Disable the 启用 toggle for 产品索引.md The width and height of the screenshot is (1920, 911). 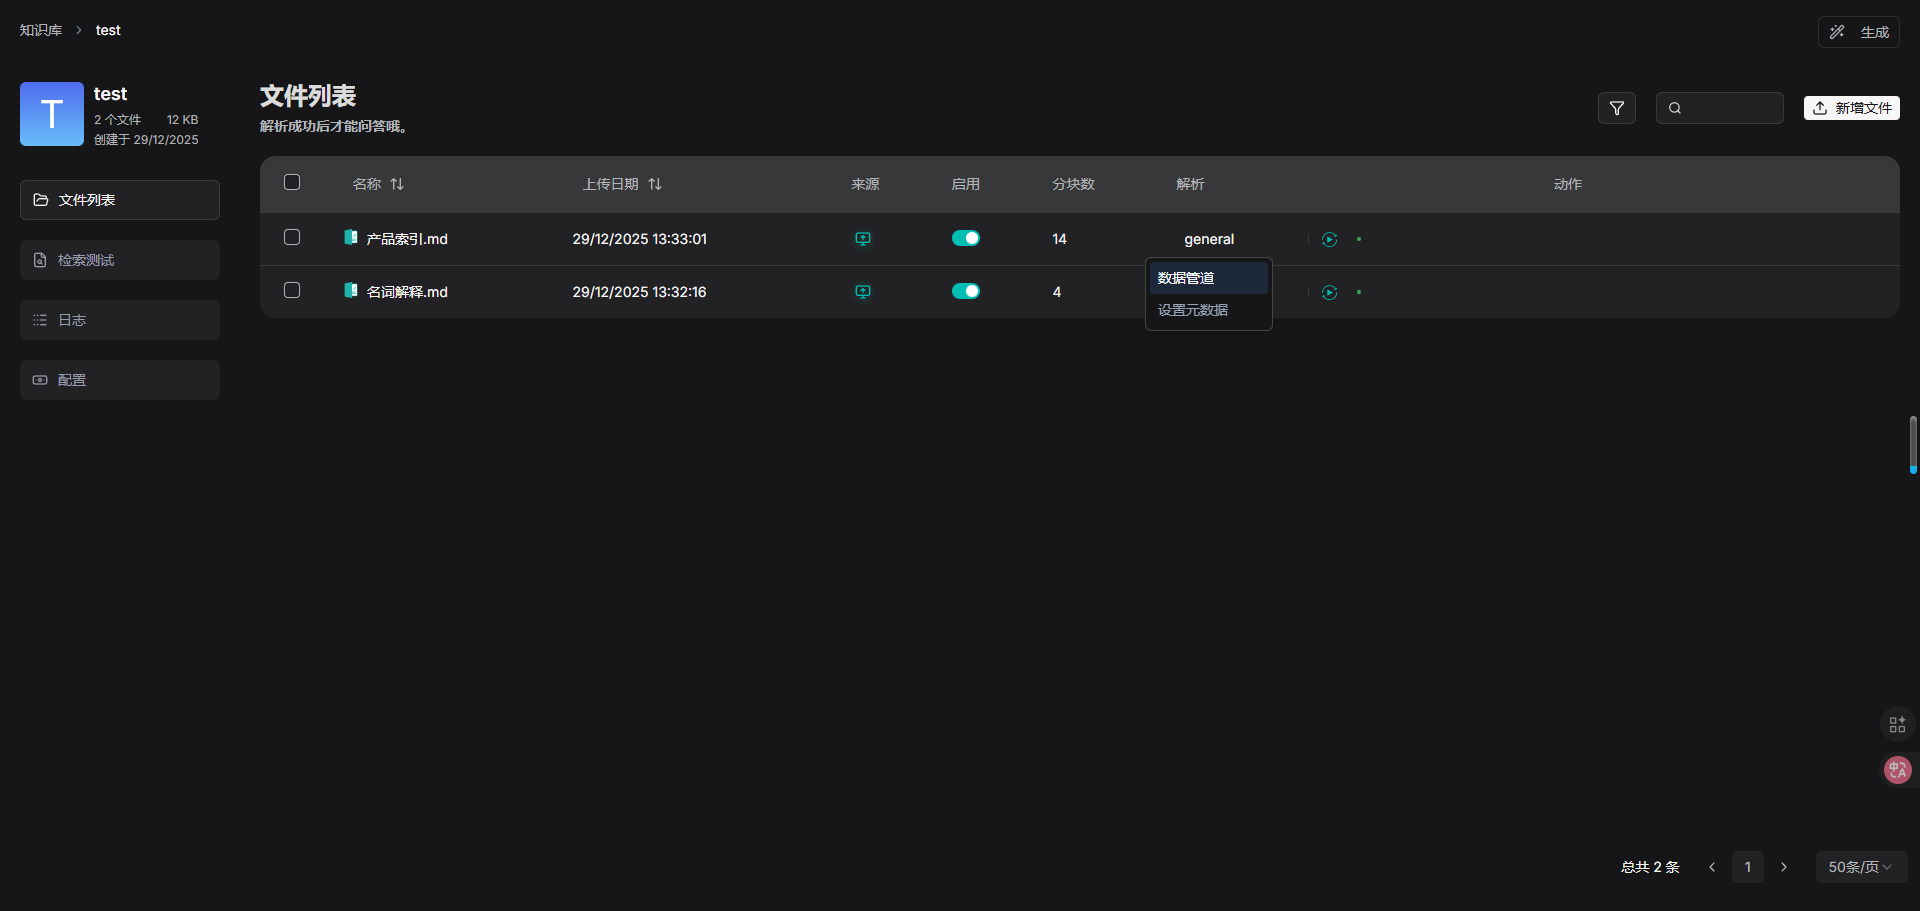point(965,238)
